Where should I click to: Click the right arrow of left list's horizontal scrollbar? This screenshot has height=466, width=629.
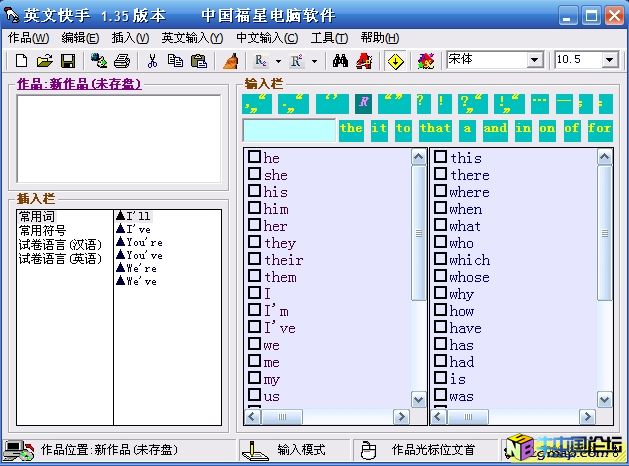coord(401,417)
